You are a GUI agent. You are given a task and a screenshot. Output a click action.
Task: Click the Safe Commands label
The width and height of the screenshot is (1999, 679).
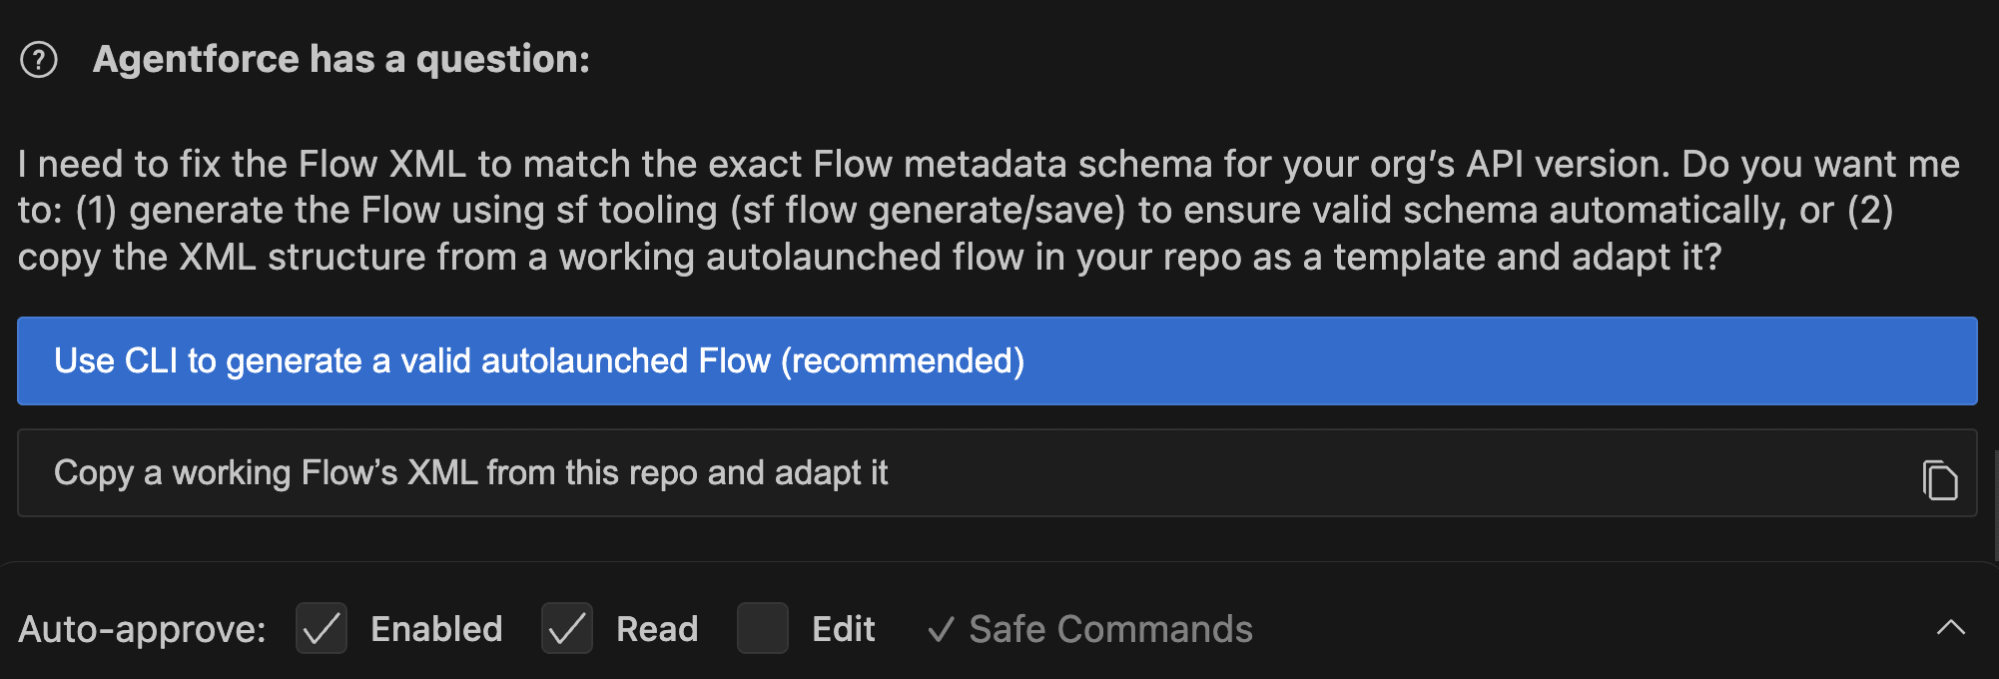tap(1110, 629)
